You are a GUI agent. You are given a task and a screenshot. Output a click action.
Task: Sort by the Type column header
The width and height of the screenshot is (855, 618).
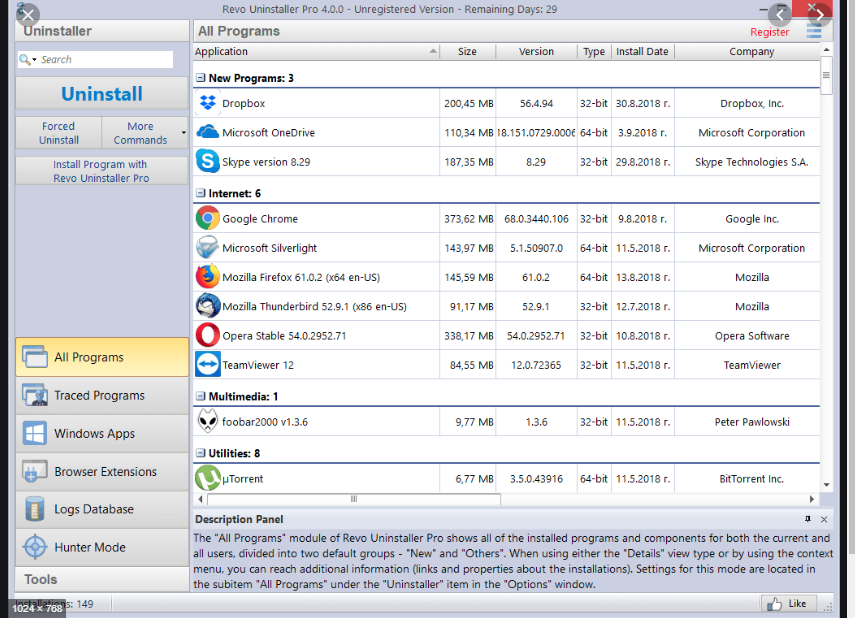coord(594,51)
